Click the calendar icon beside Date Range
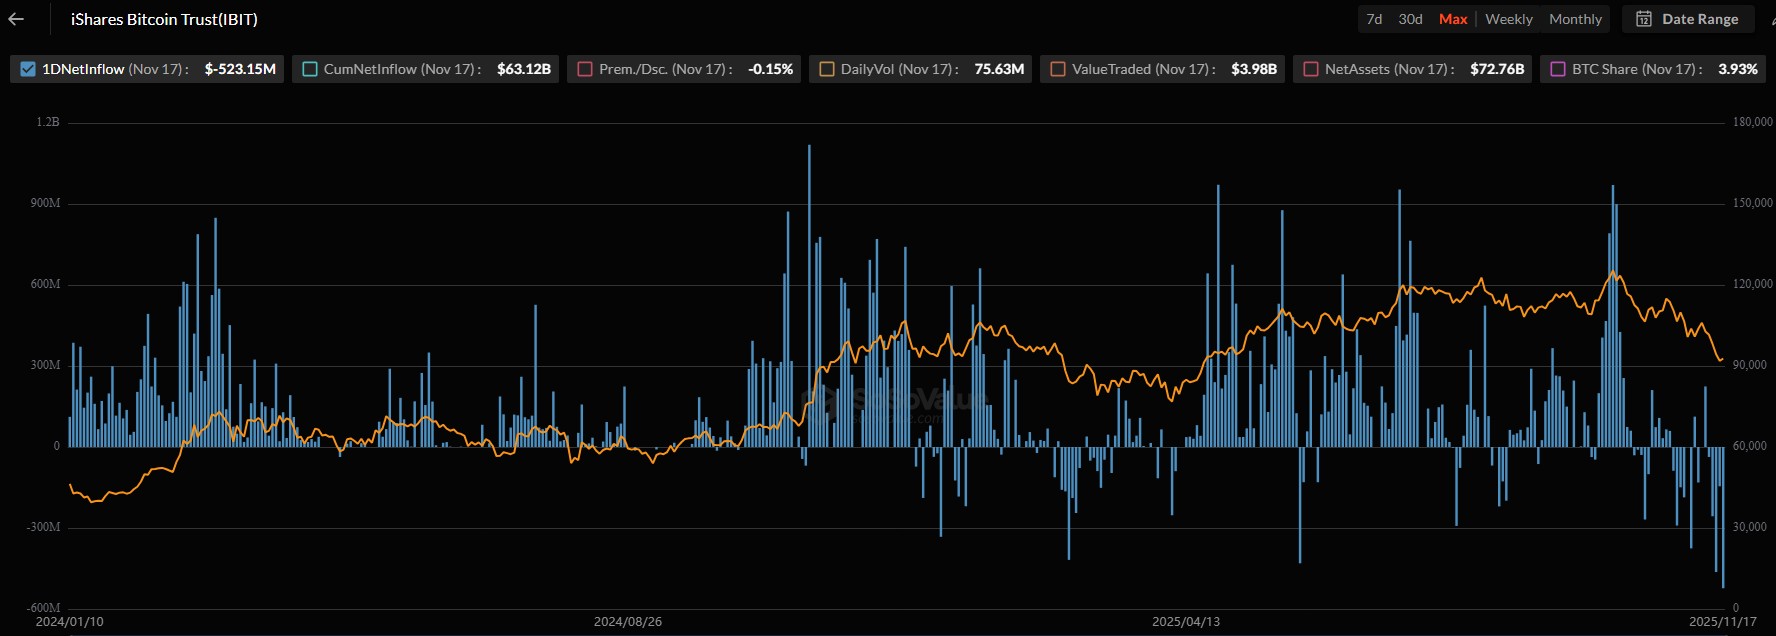 pyautogui.click(x=1643, y=19)
